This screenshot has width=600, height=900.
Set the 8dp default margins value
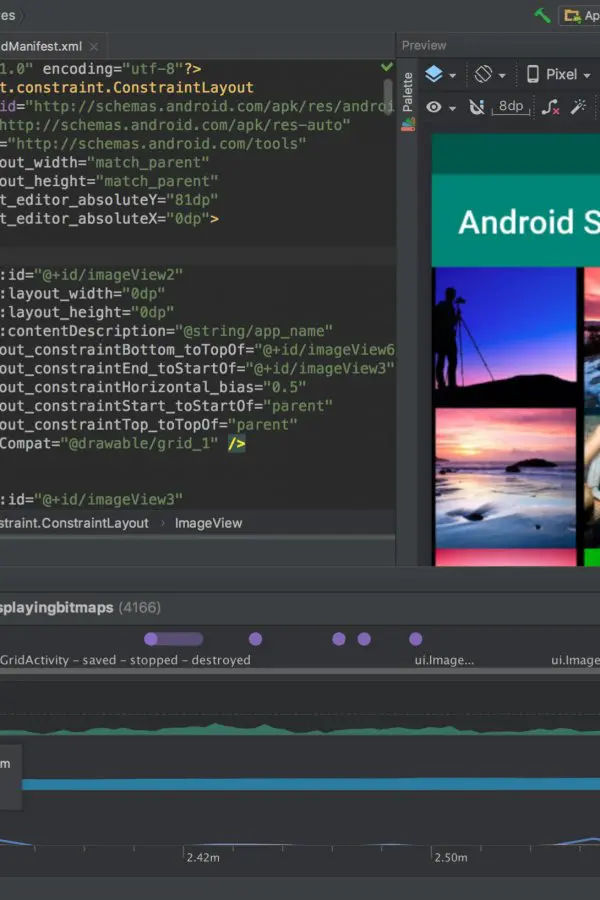pyautogui.click(x=510, y=107)
